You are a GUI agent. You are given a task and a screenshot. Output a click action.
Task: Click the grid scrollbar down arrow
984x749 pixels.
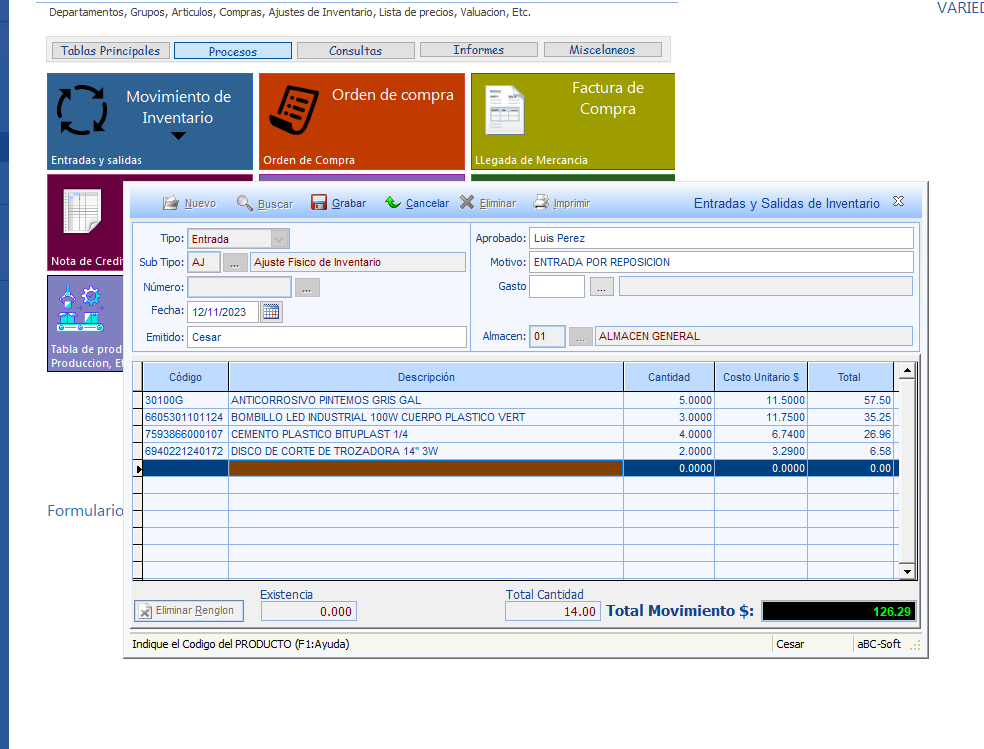907,571
